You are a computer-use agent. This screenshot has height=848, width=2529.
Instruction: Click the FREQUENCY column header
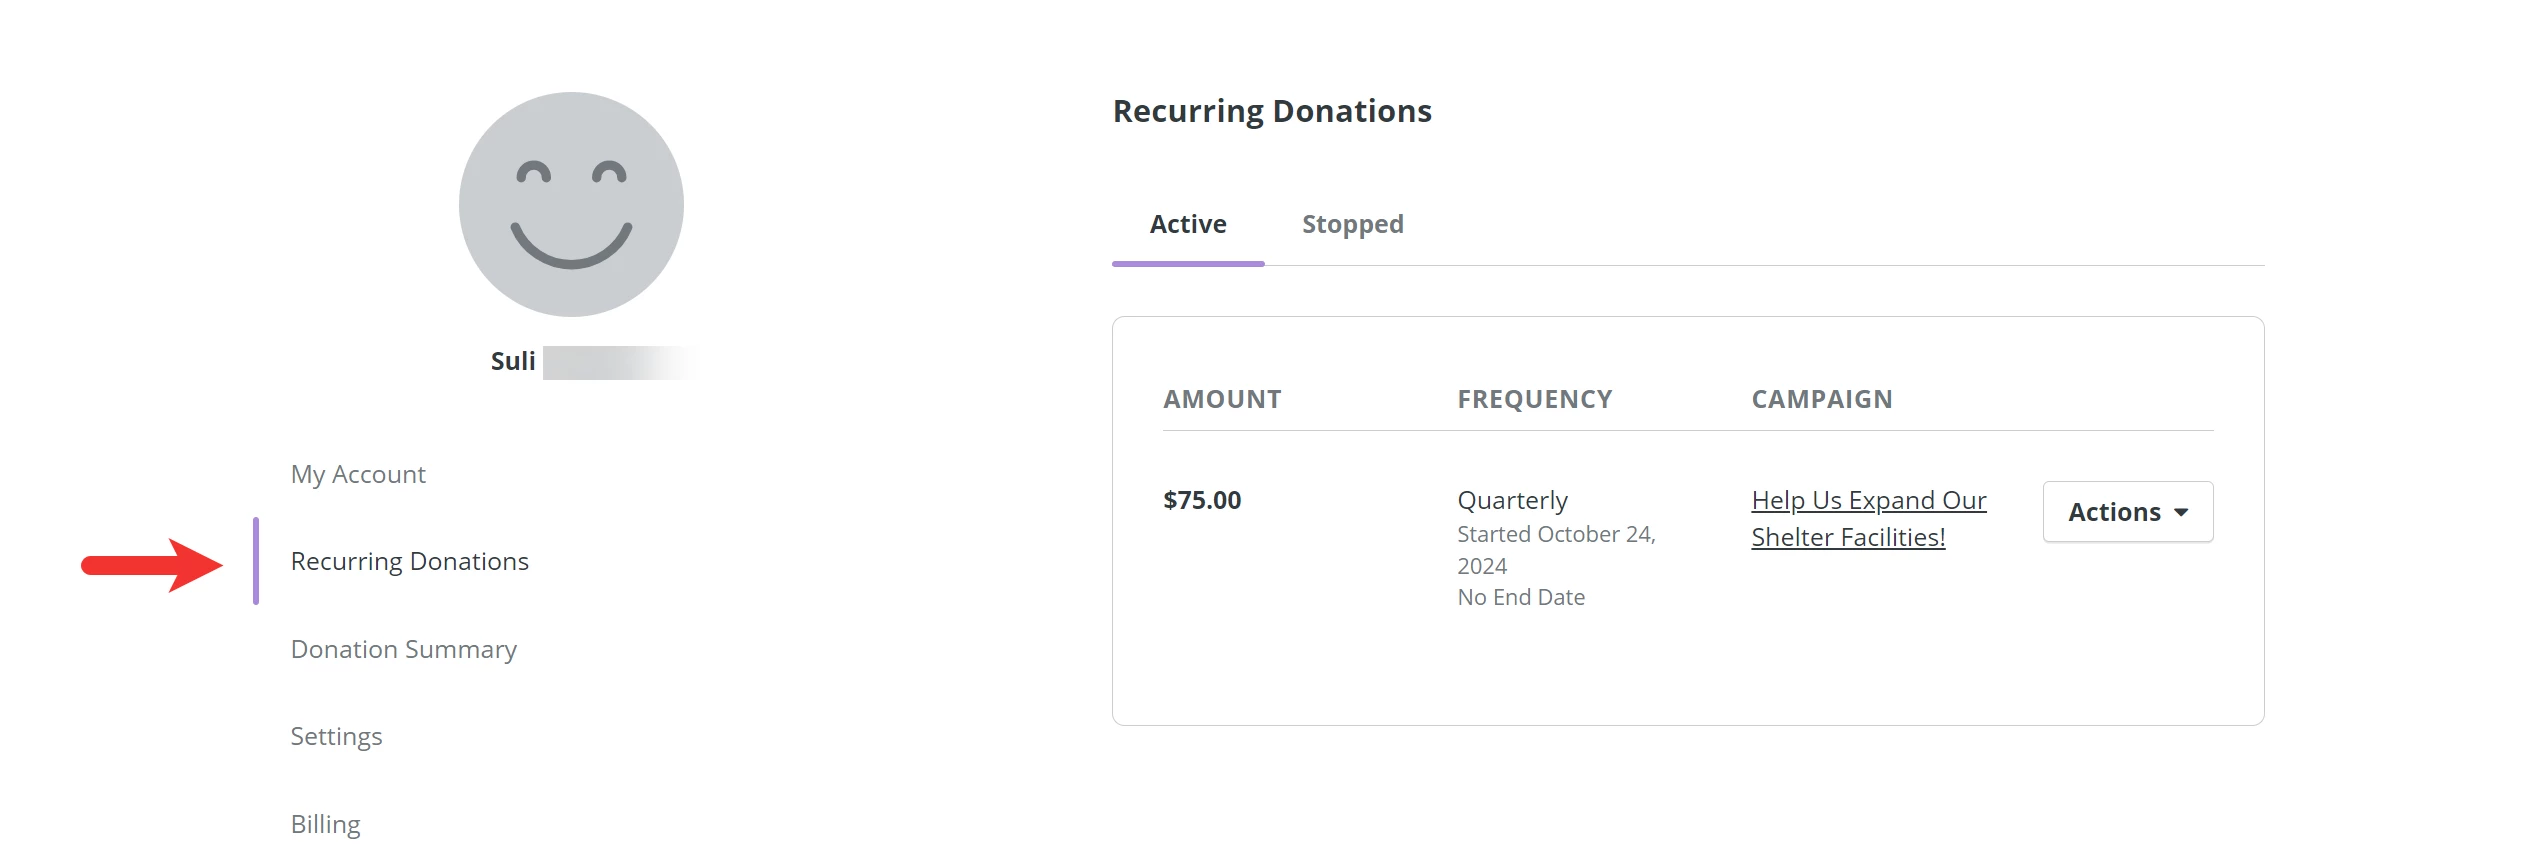1534,398
